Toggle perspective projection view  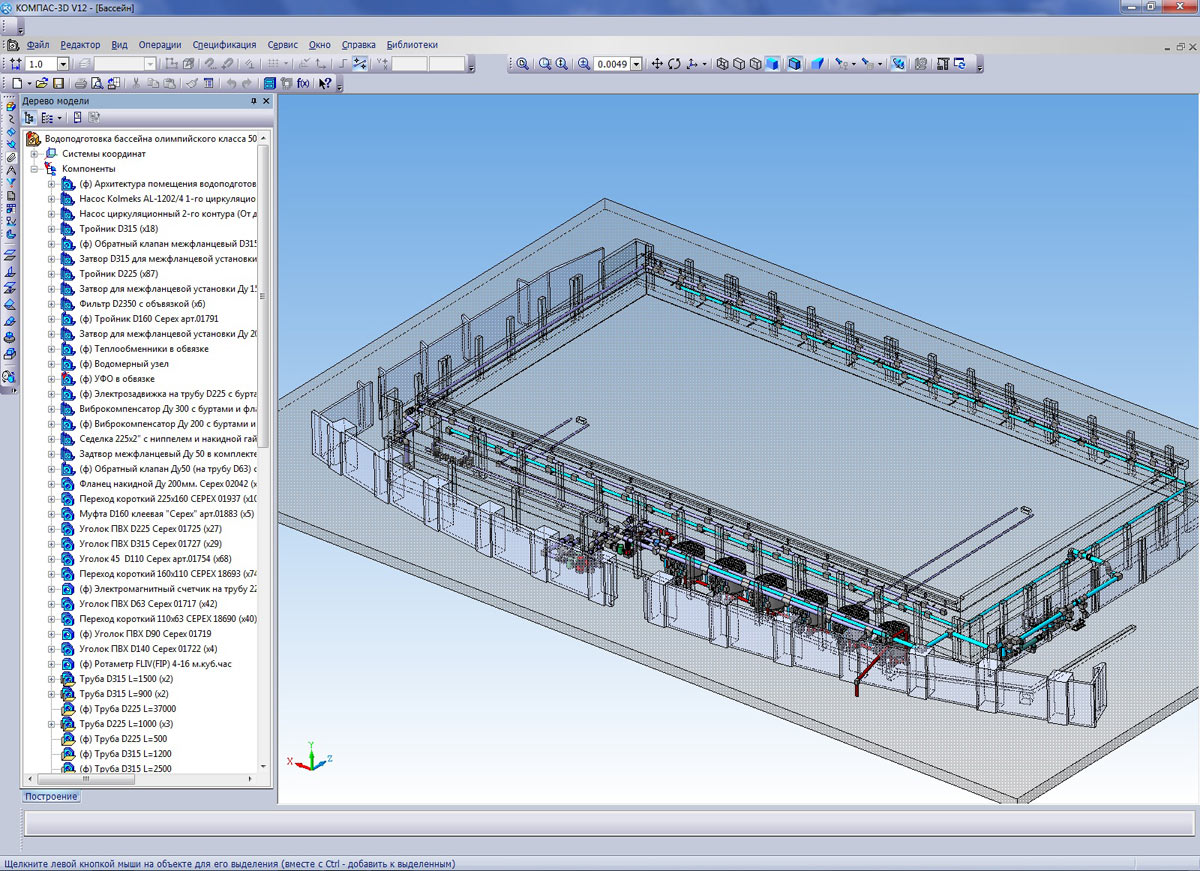(817, 64)
